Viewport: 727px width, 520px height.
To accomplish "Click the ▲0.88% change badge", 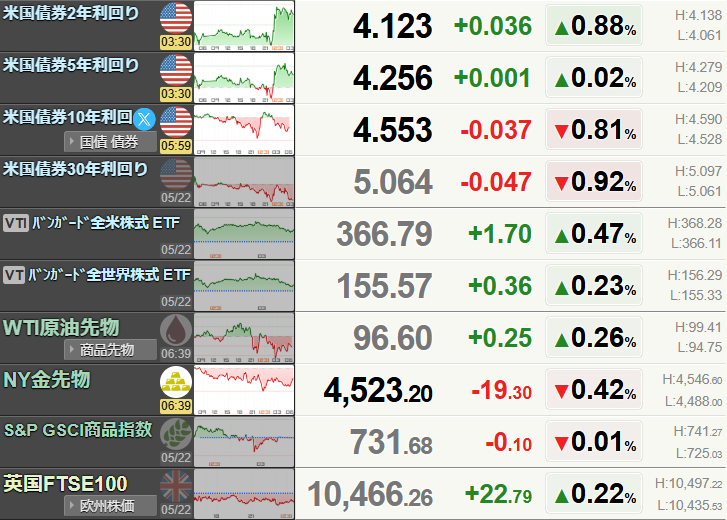I will [x=594, y=25].
